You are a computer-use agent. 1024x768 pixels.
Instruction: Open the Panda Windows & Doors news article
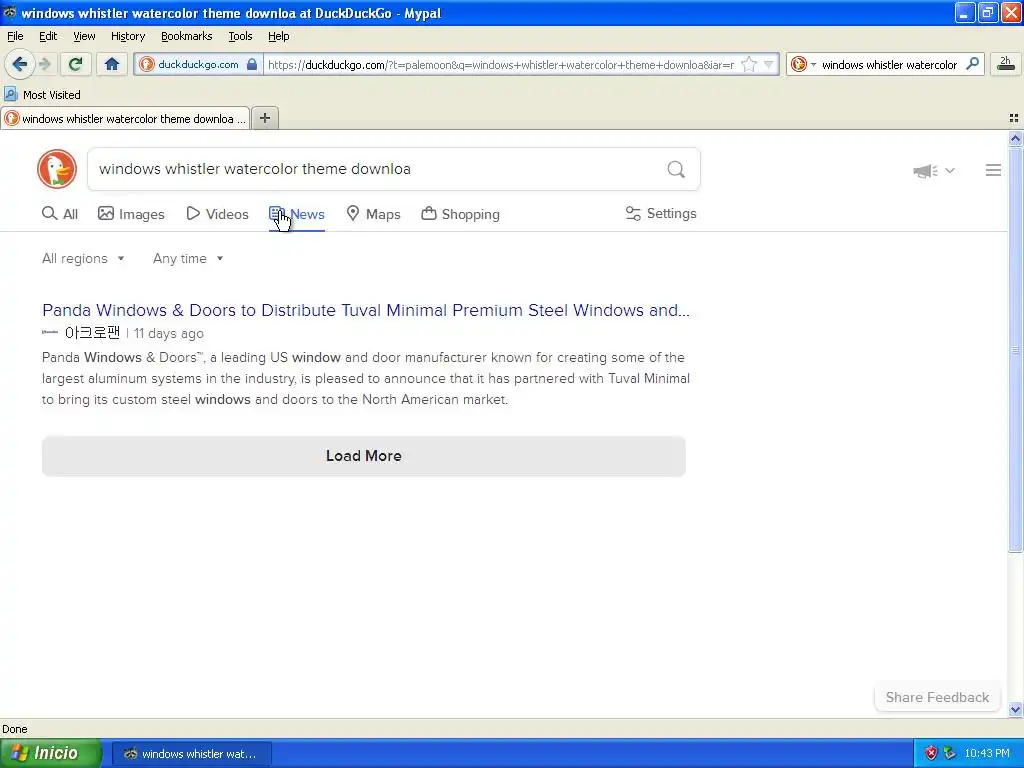point(366,310)
